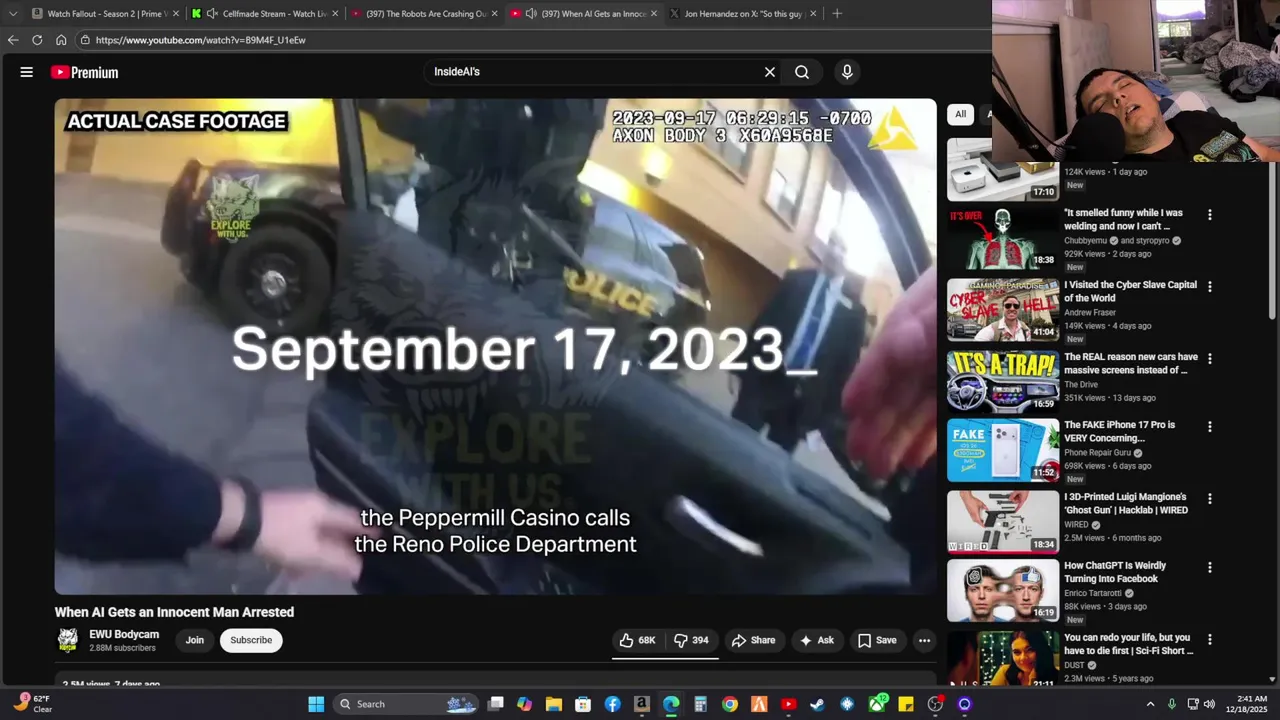
Task: Go to browser home page
Action: (x=61, y=40)
